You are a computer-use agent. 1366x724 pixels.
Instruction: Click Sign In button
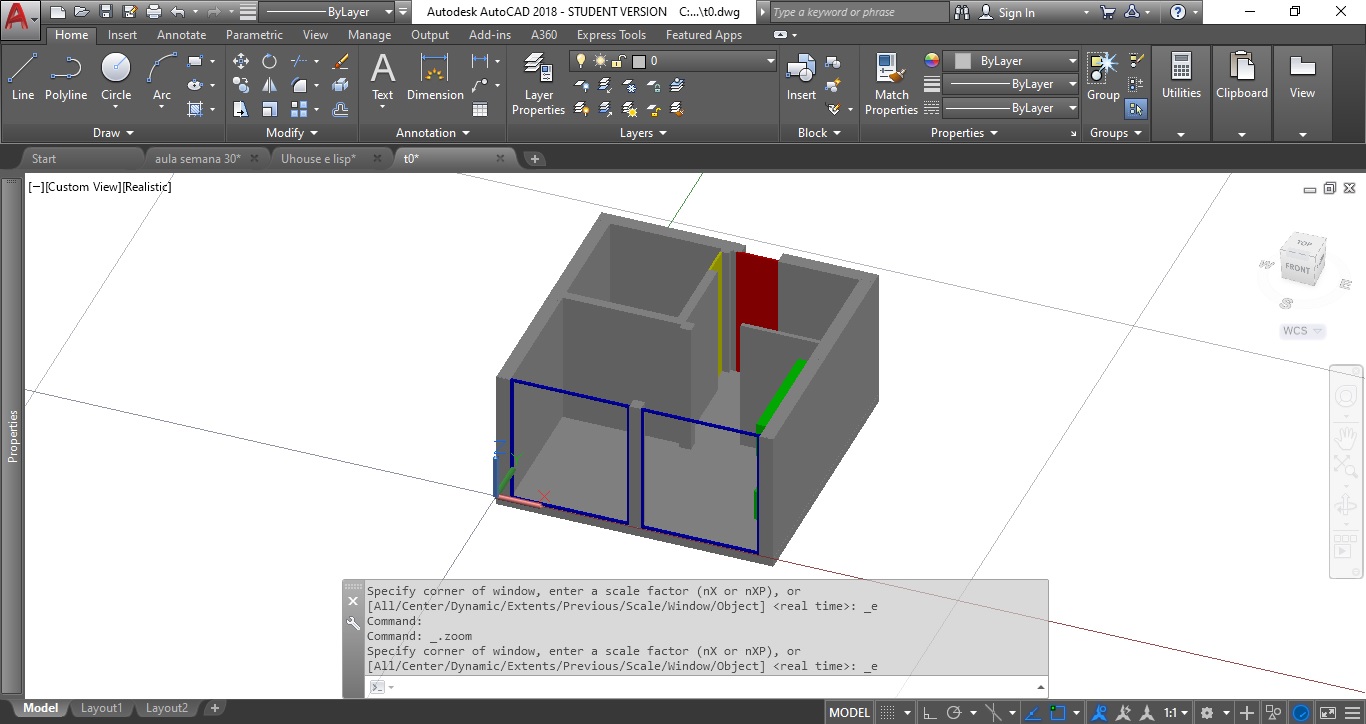coord(1007,12)
